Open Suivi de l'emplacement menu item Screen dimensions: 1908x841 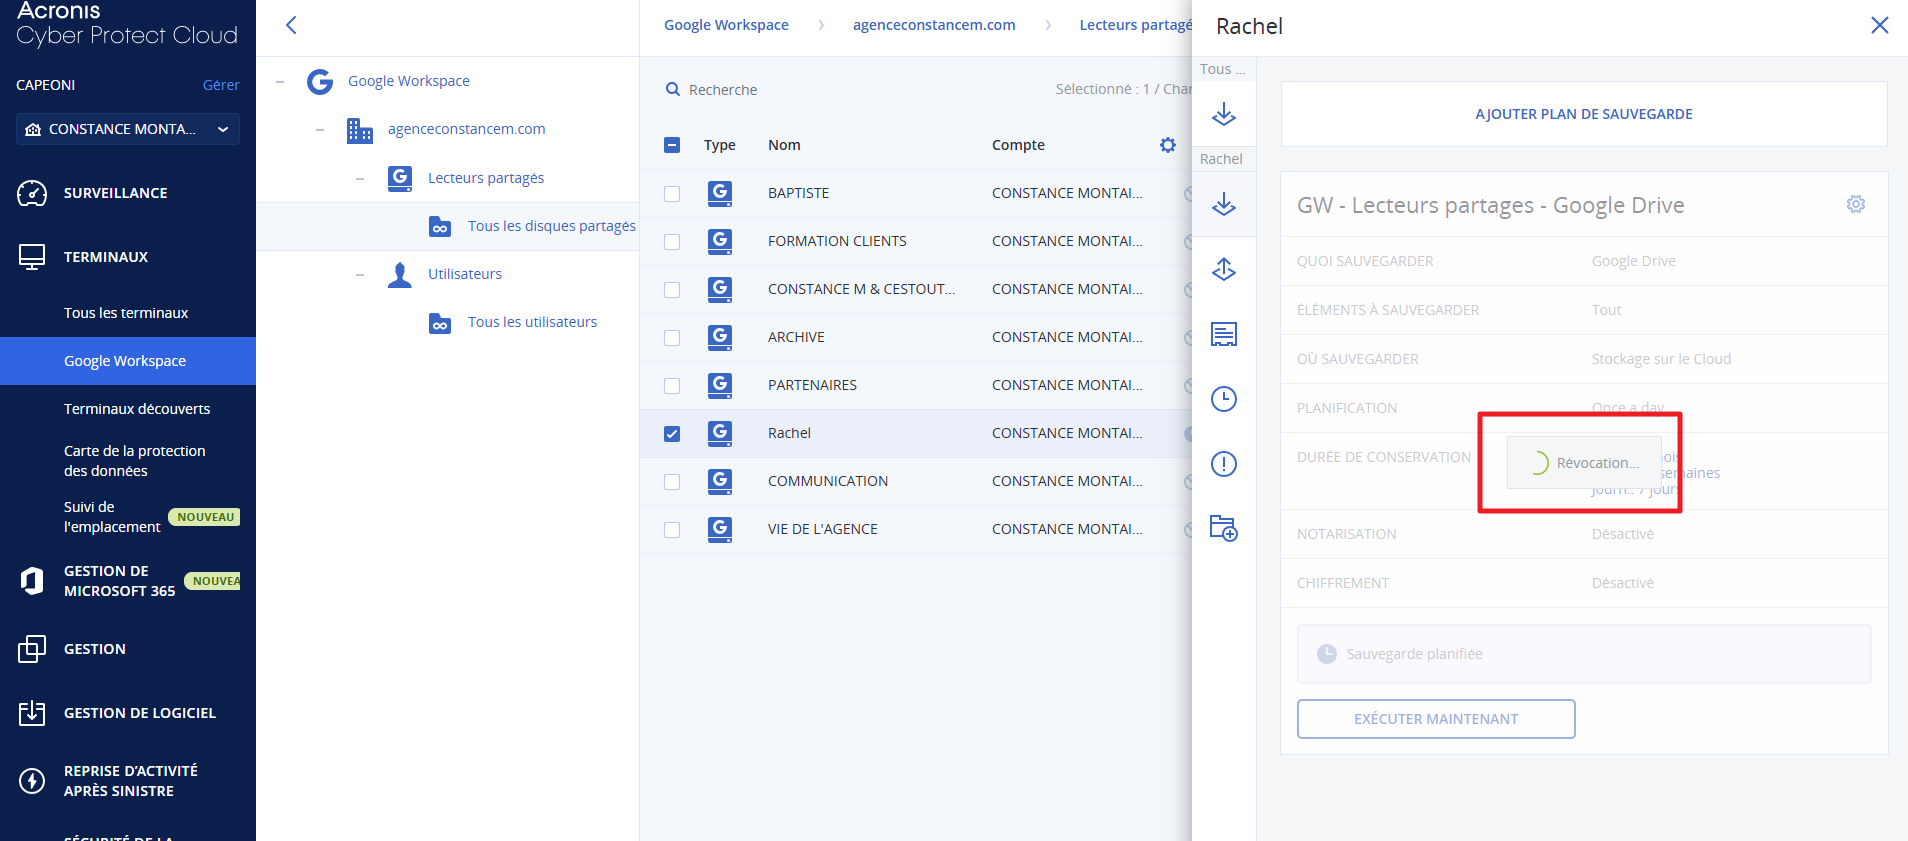click(x=112, y=517)
